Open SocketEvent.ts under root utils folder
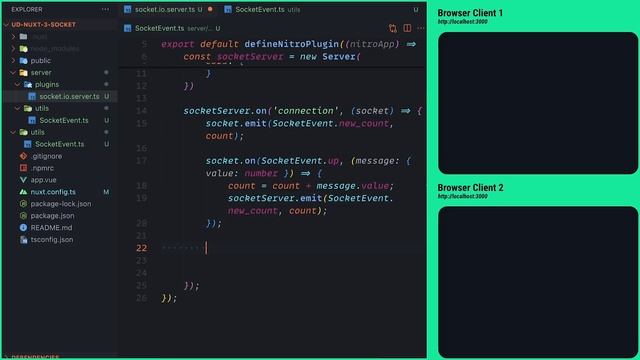Image resolution: width=640 pixels, height=360 pixels. (60, 144)
